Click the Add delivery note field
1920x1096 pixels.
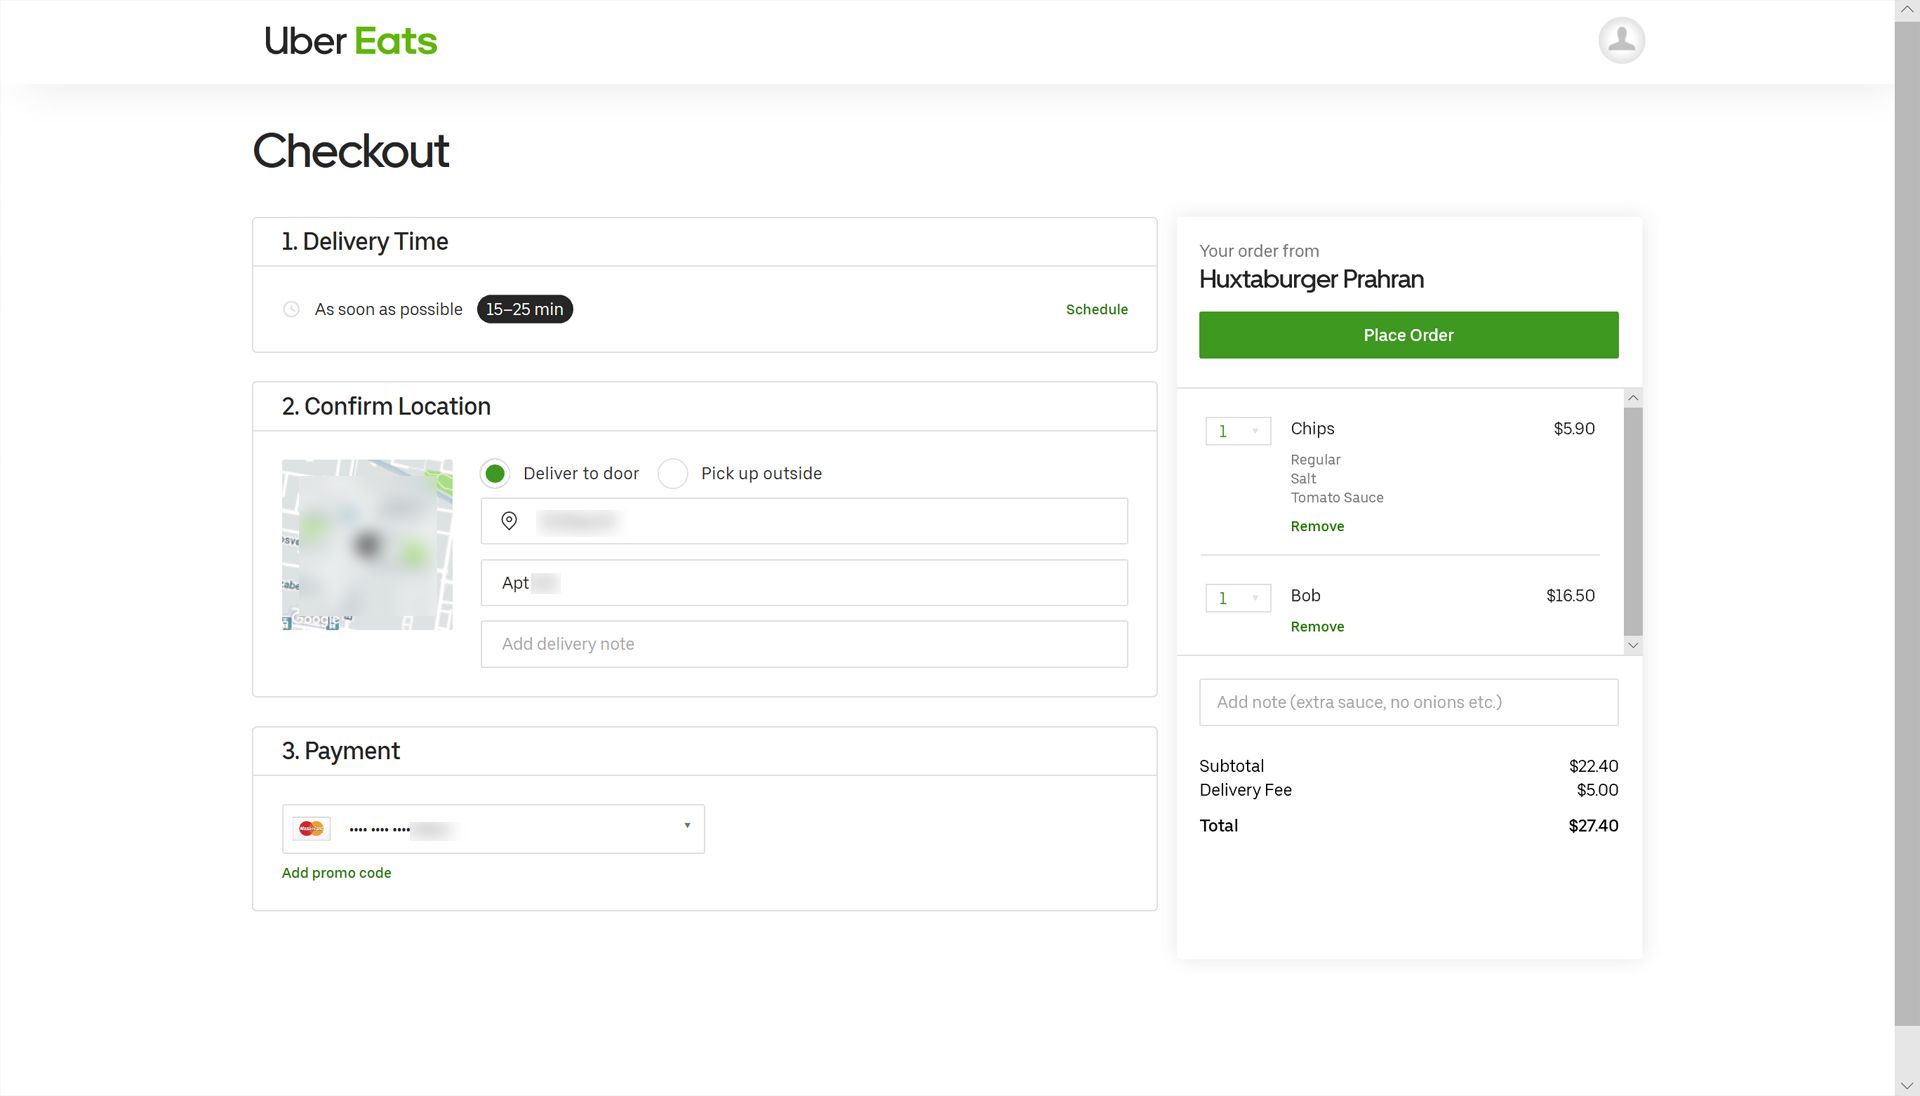(804, 644)
